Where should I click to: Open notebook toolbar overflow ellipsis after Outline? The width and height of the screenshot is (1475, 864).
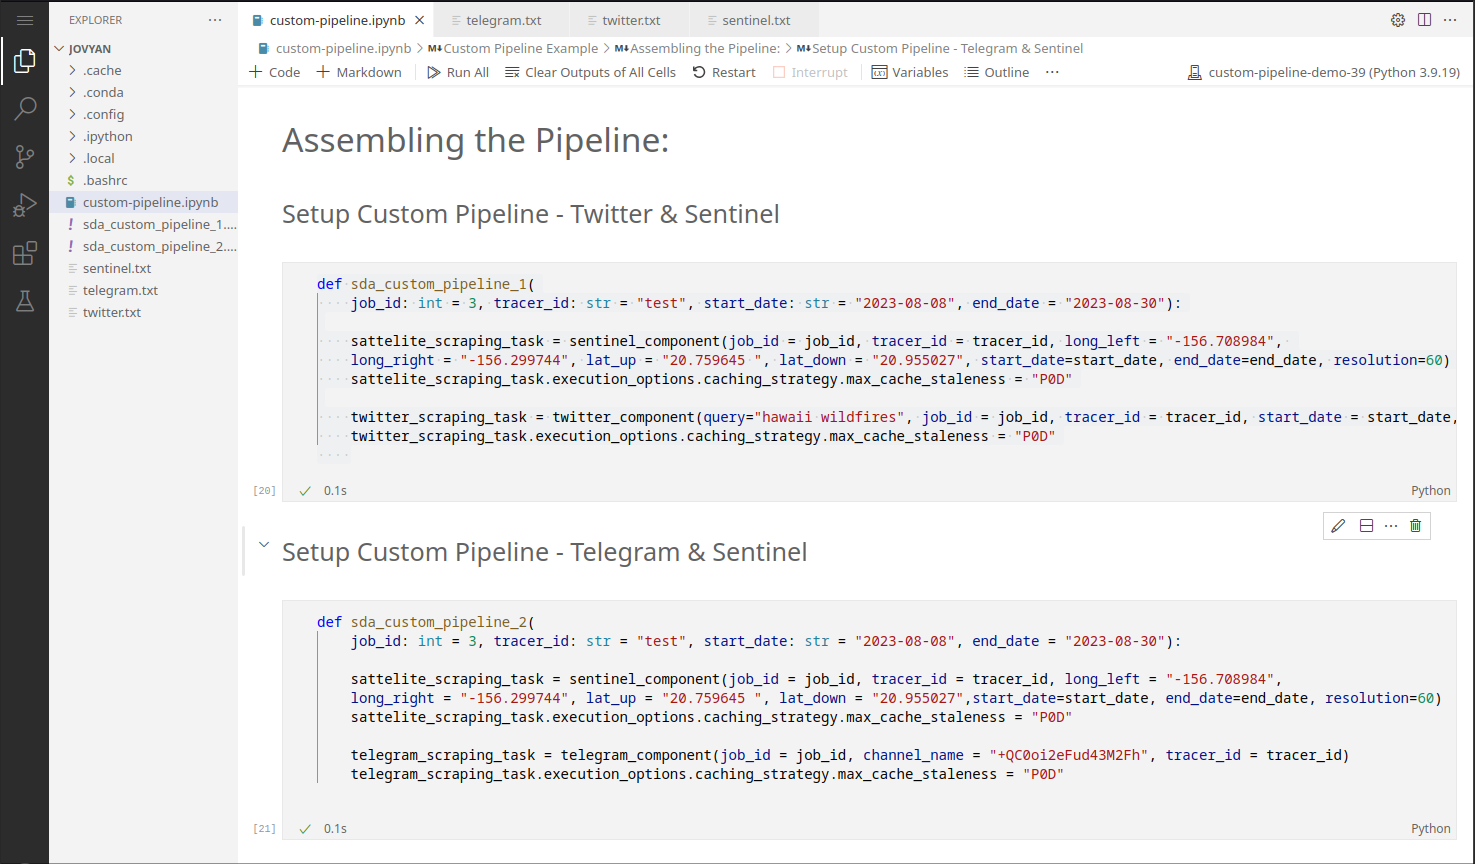(1052, 72)
